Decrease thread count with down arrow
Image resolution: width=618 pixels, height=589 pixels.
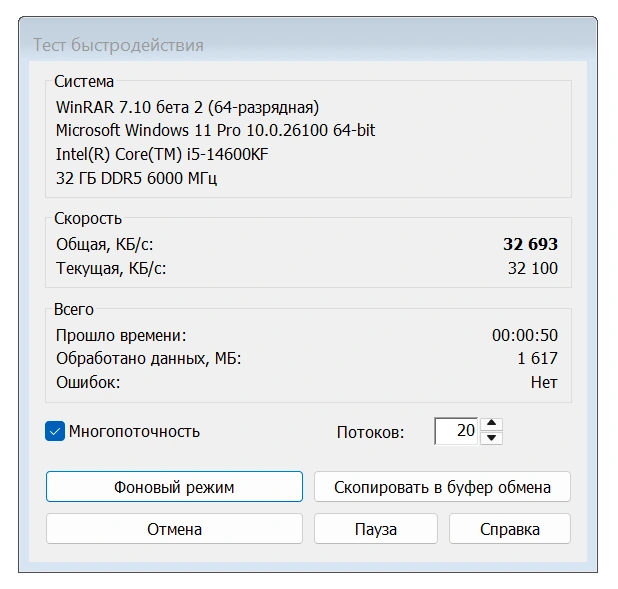coord(491,438)
